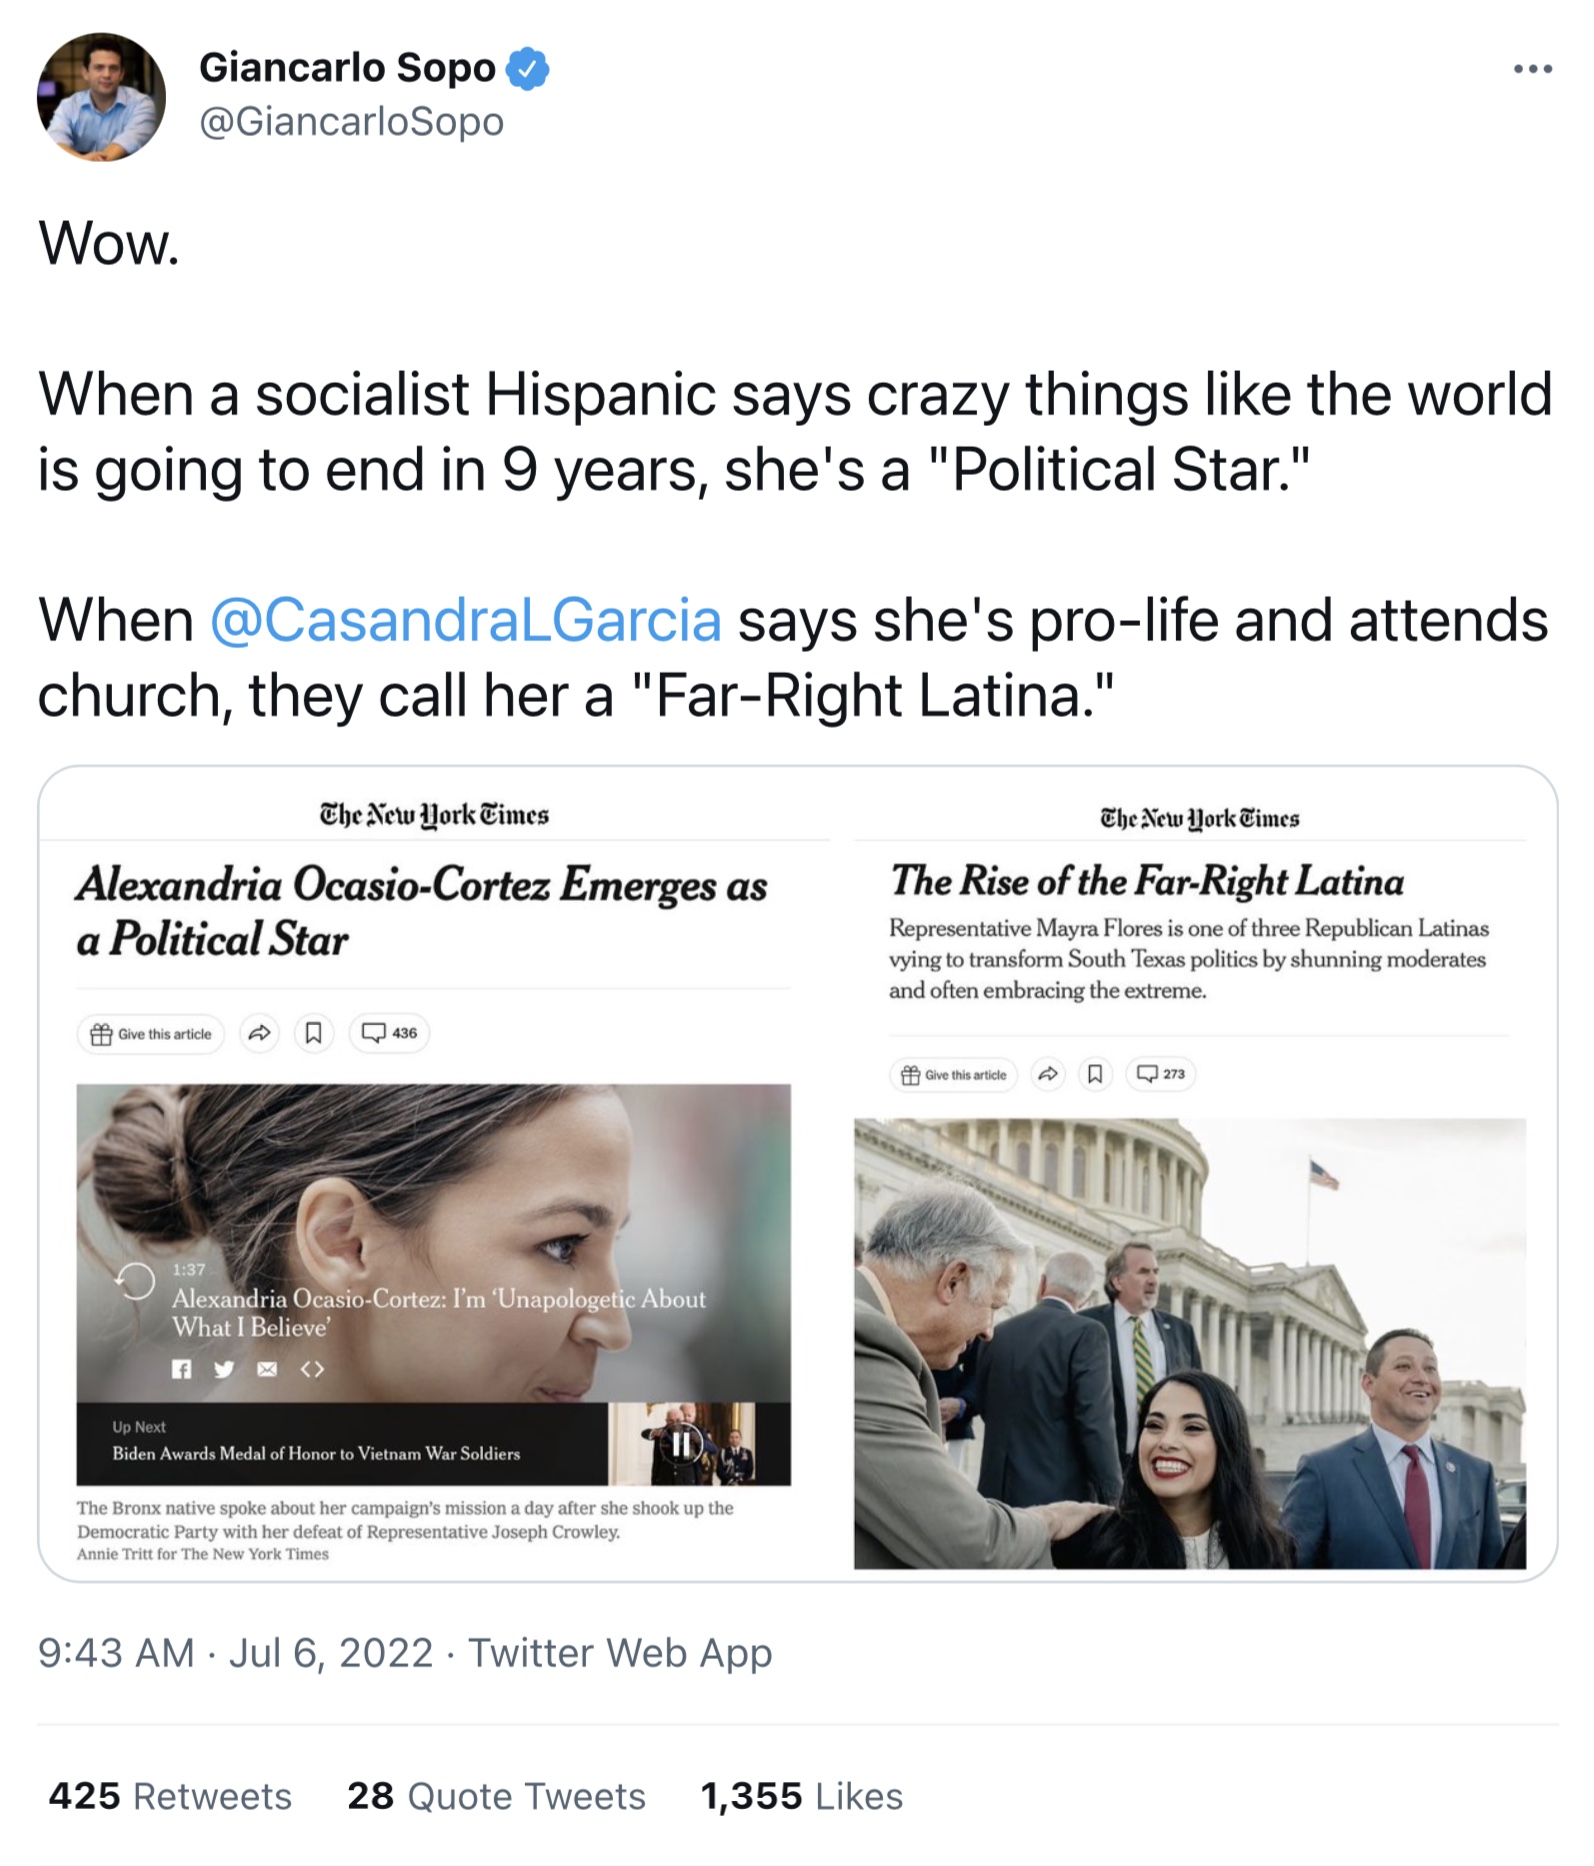Click the blue verified badge

527,68
